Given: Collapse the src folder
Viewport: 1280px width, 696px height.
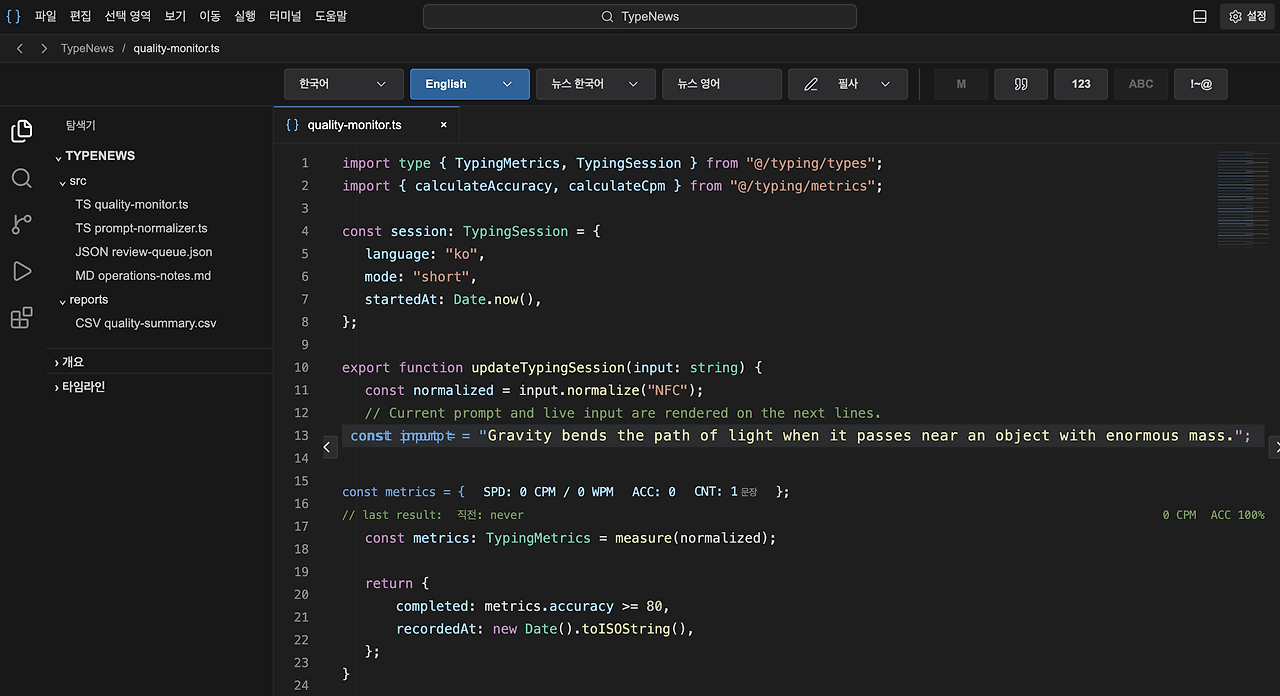Looking at the screenshot, I should [73, 181].
